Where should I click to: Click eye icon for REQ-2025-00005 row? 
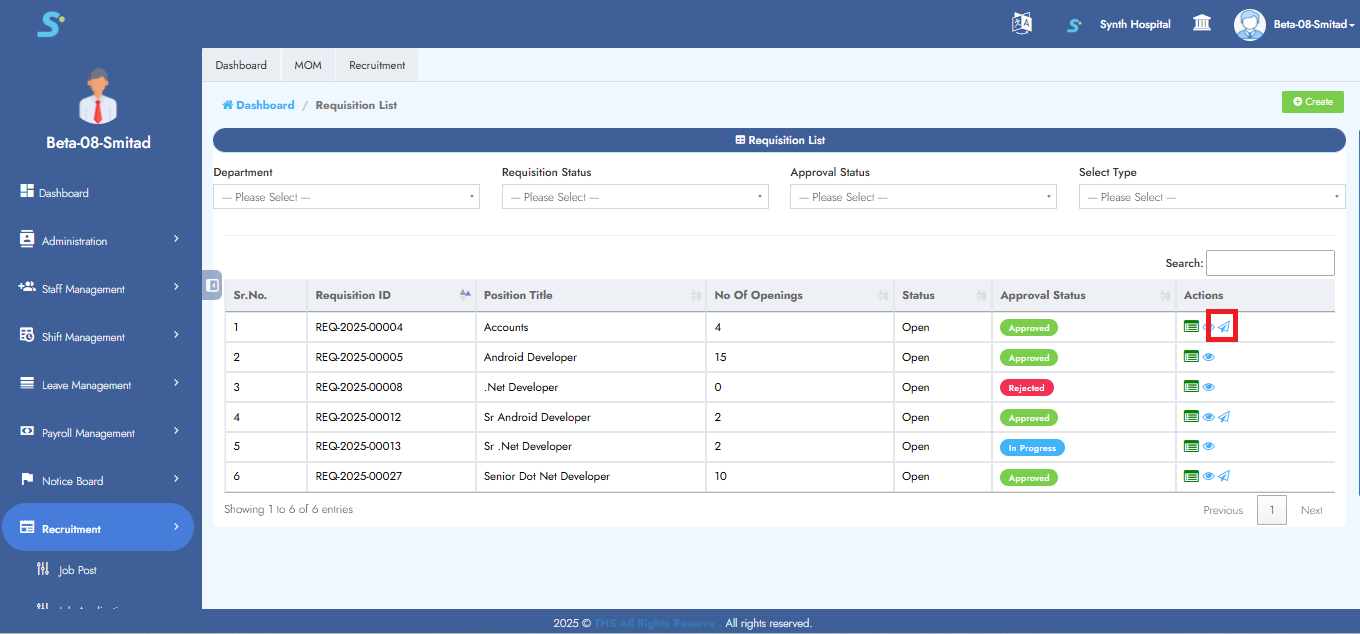pyautogui.click(x=1209, y=357)
